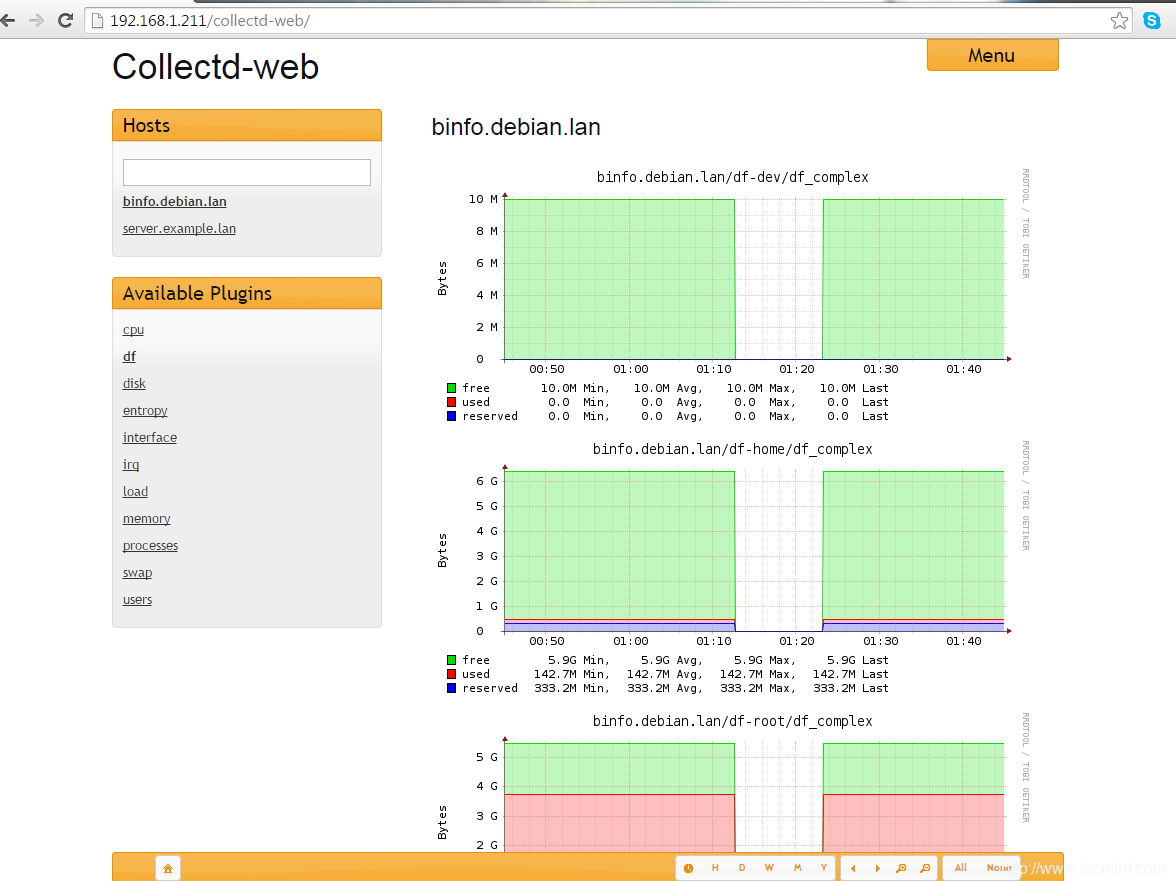Shift graphs back with left arrow
1176x881 pixels.
tap(853, 868)
